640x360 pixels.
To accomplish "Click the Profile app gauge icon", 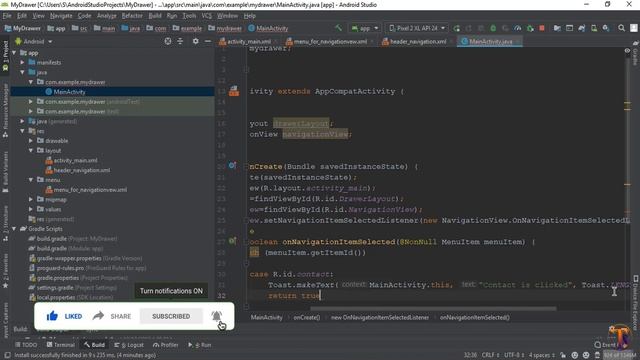I will click(x=518, y=28).
